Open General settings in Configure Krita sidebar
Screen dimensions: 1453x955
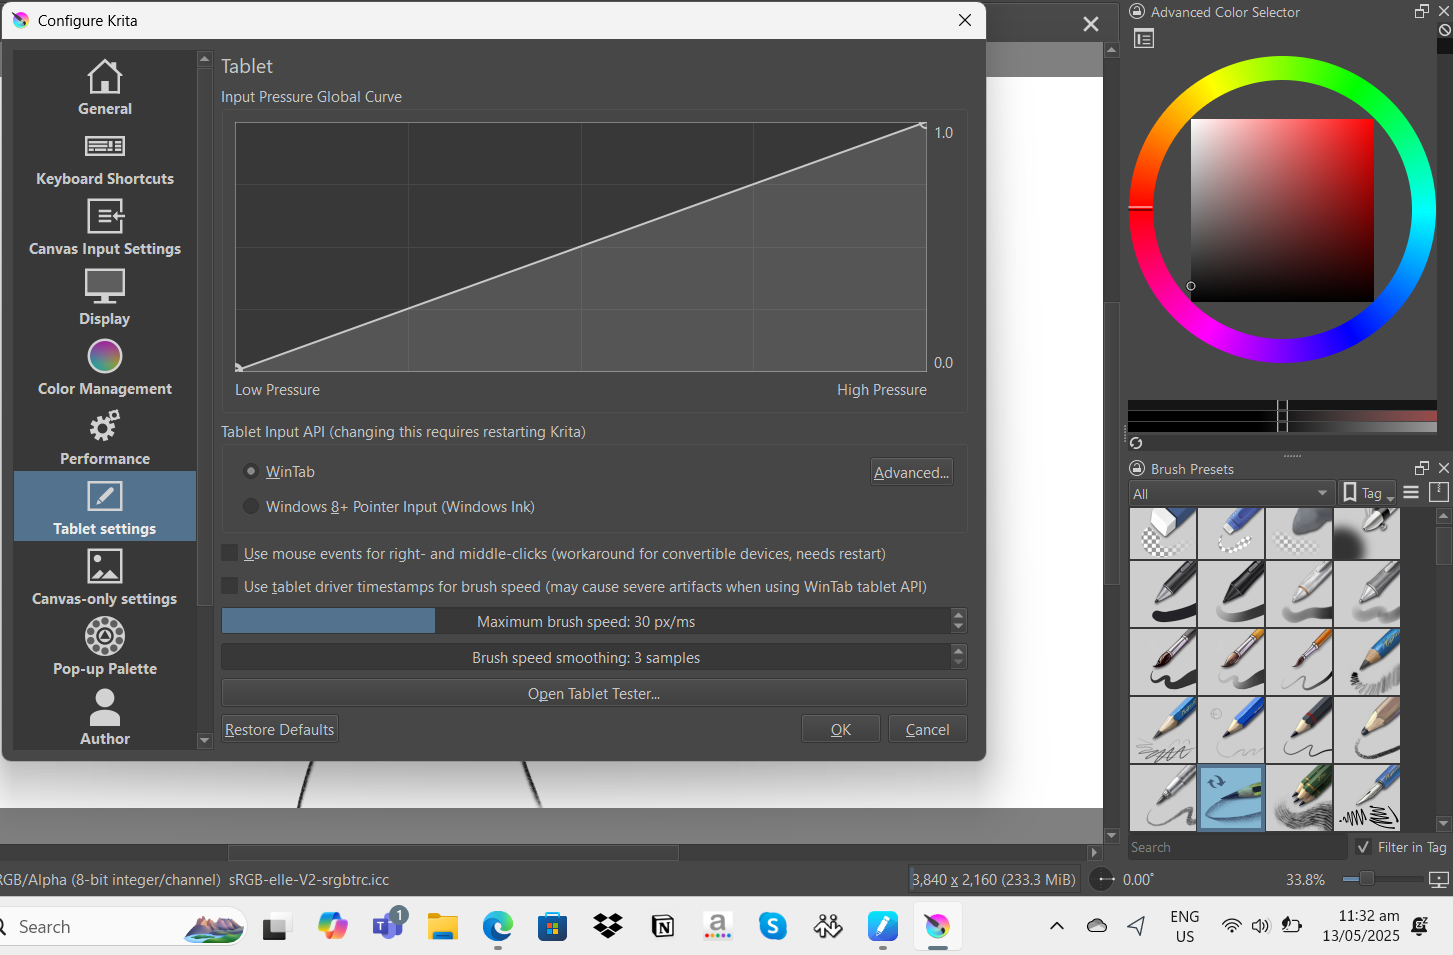point(105,87)
